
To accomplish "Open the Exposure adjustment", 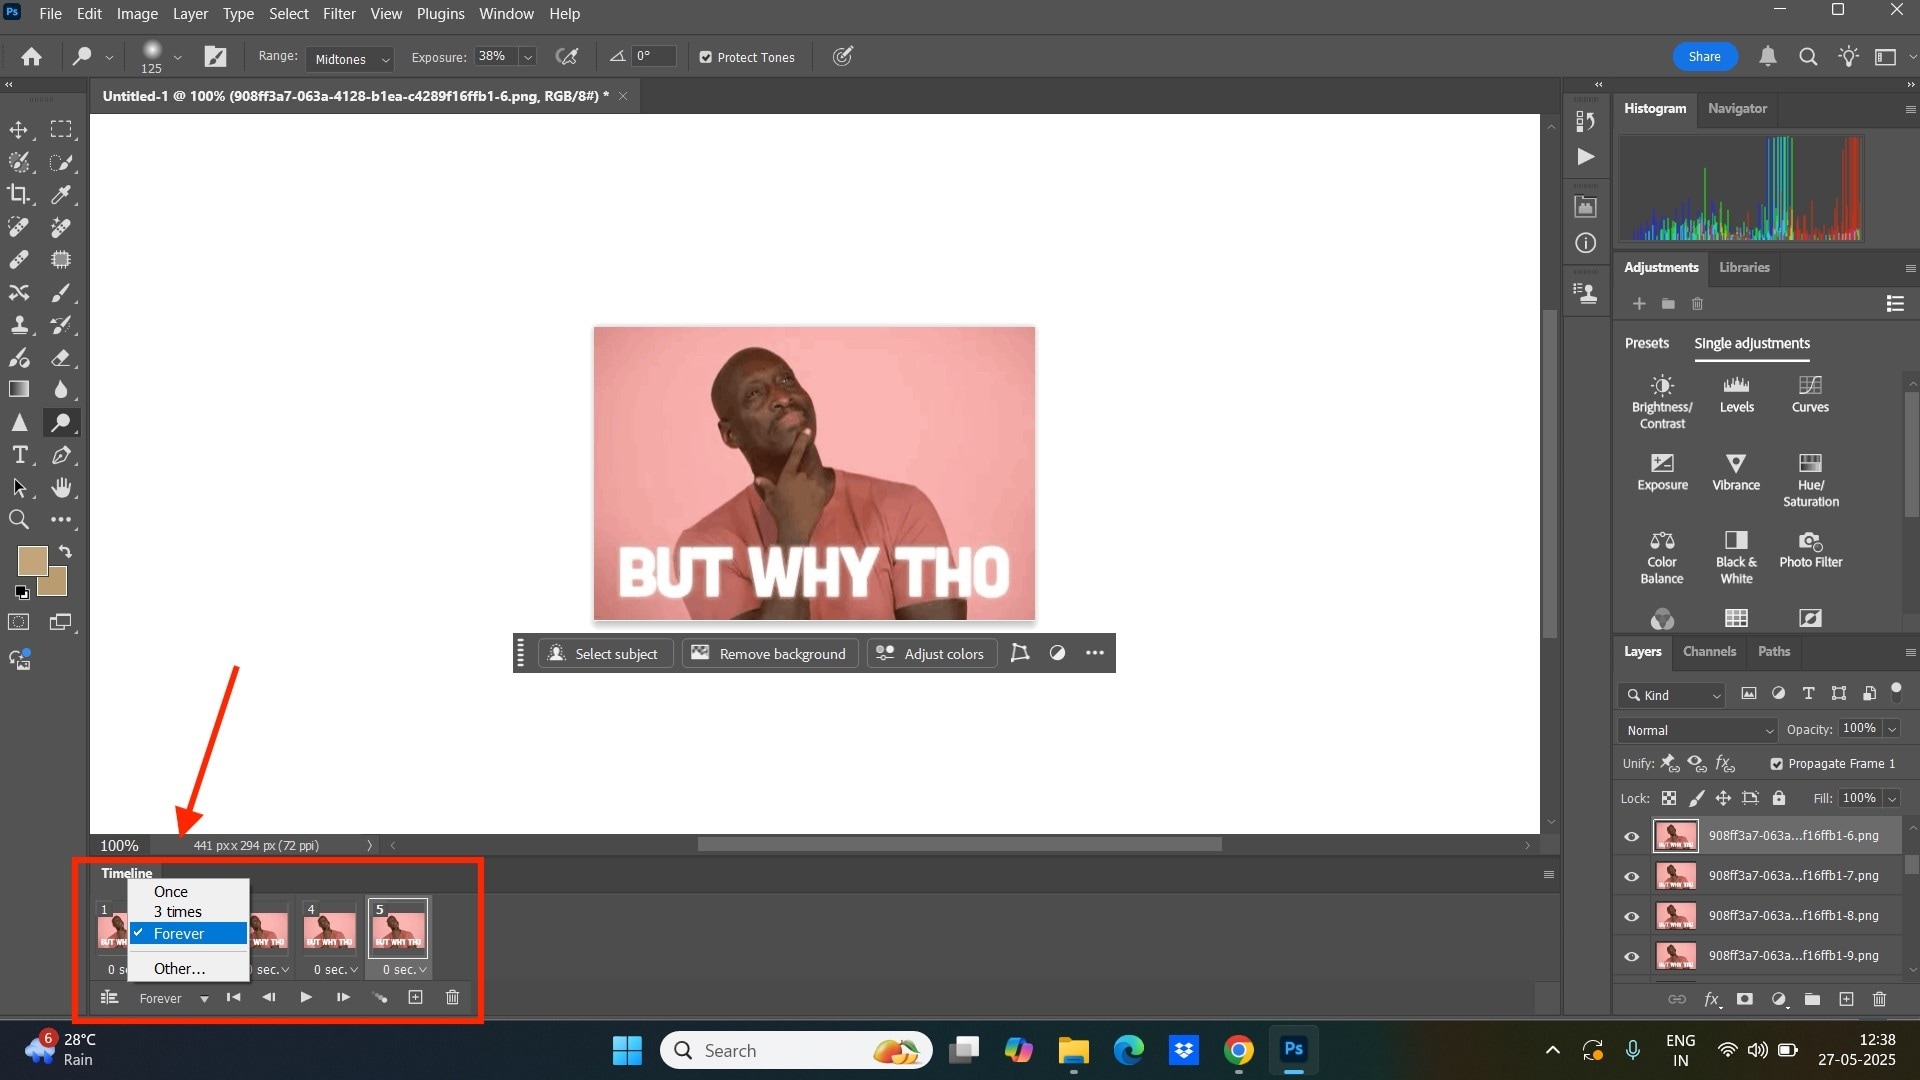I will [1662, 472].
